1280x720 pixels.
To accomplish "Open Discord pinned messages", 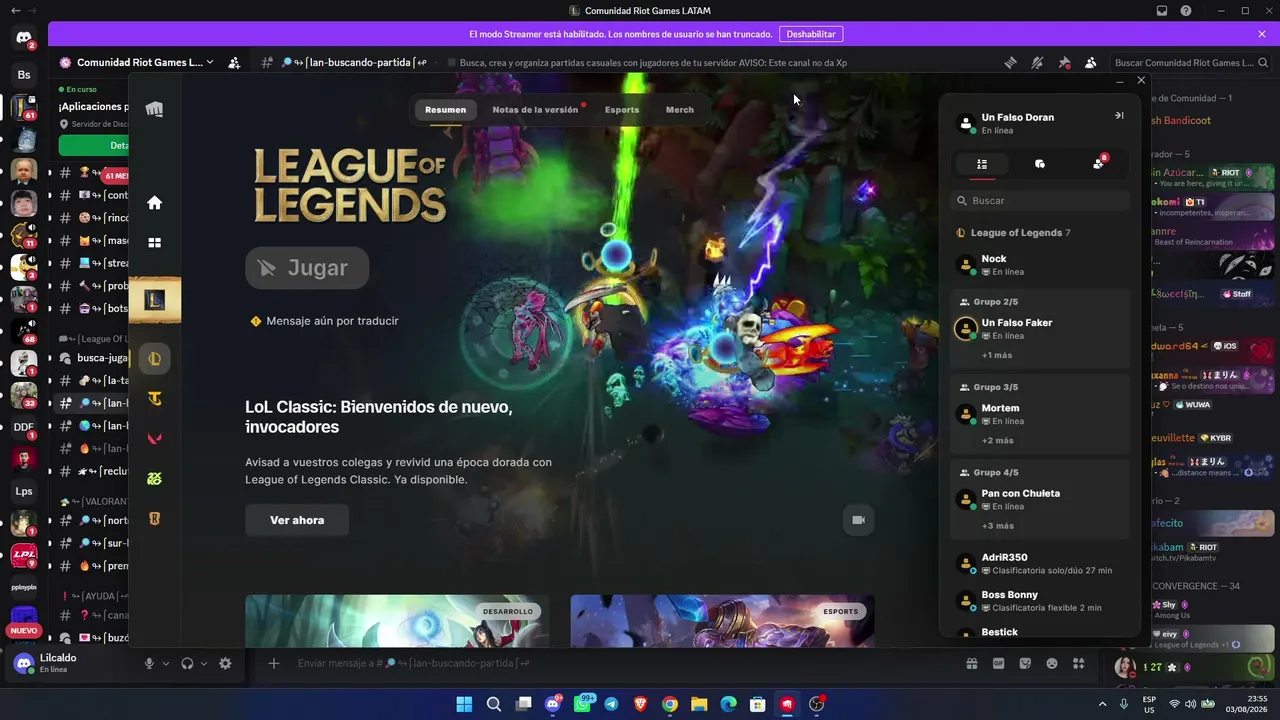I will click(x=1064, y=62).
